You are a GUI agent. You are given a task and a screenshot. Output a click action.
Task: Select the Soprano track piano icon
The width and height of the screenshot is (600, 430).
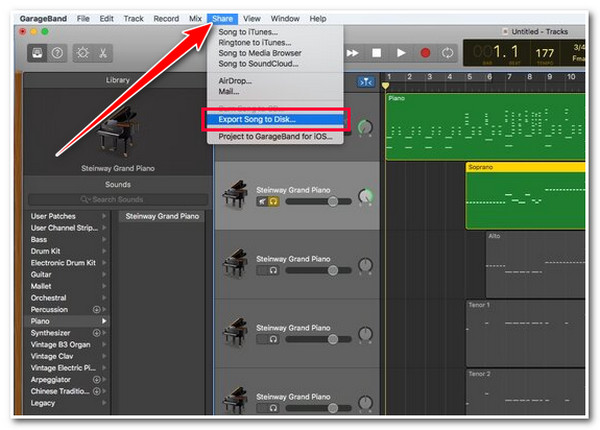pyautogui.click(x=235, y=195)
